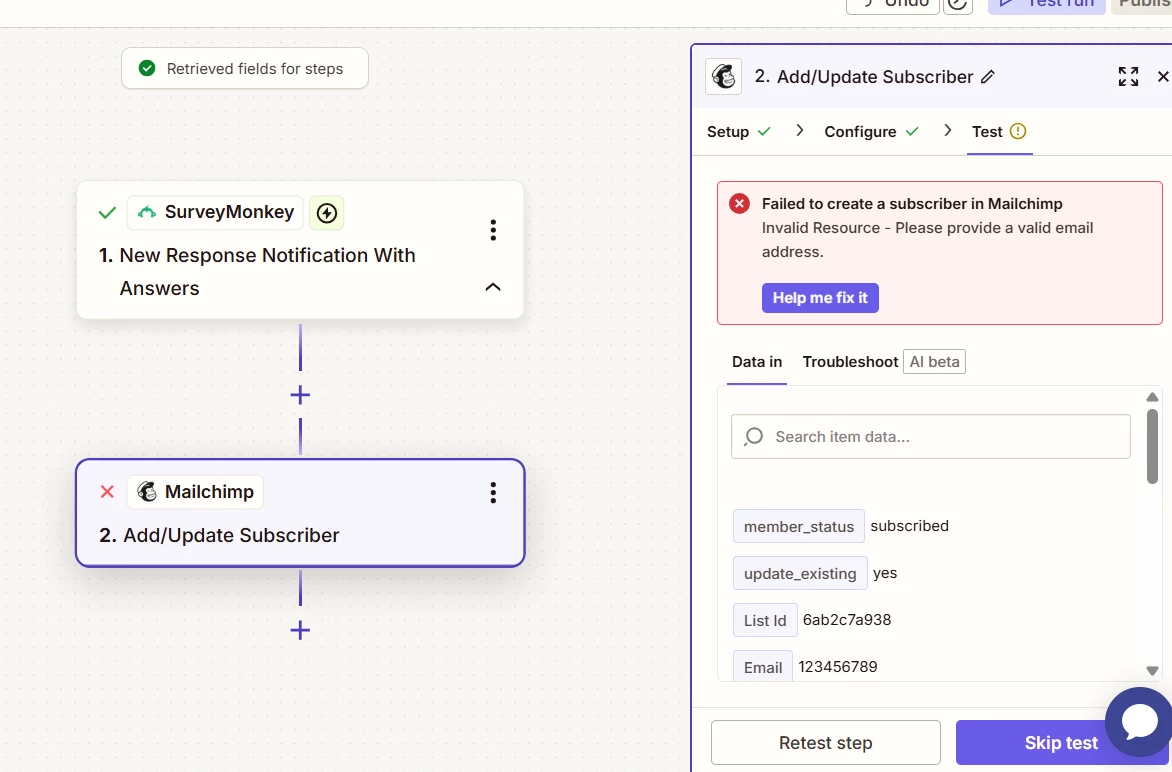
Task: Click the Help me fix it button
Action: coord(820,297)
